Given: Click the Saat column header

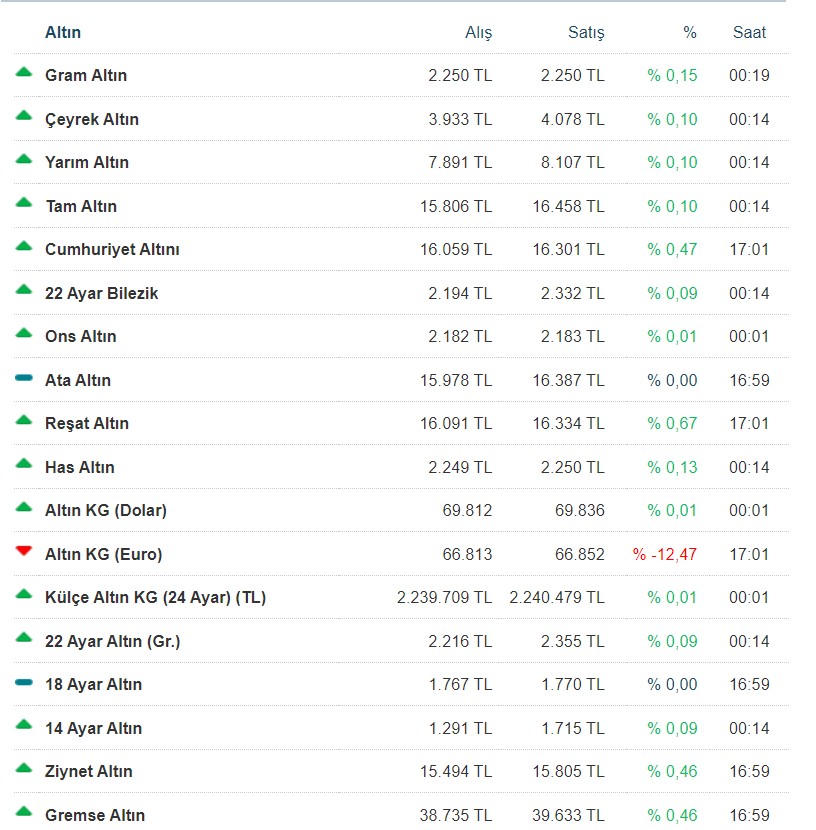Looking at the screenshot, I should (749, 32).
